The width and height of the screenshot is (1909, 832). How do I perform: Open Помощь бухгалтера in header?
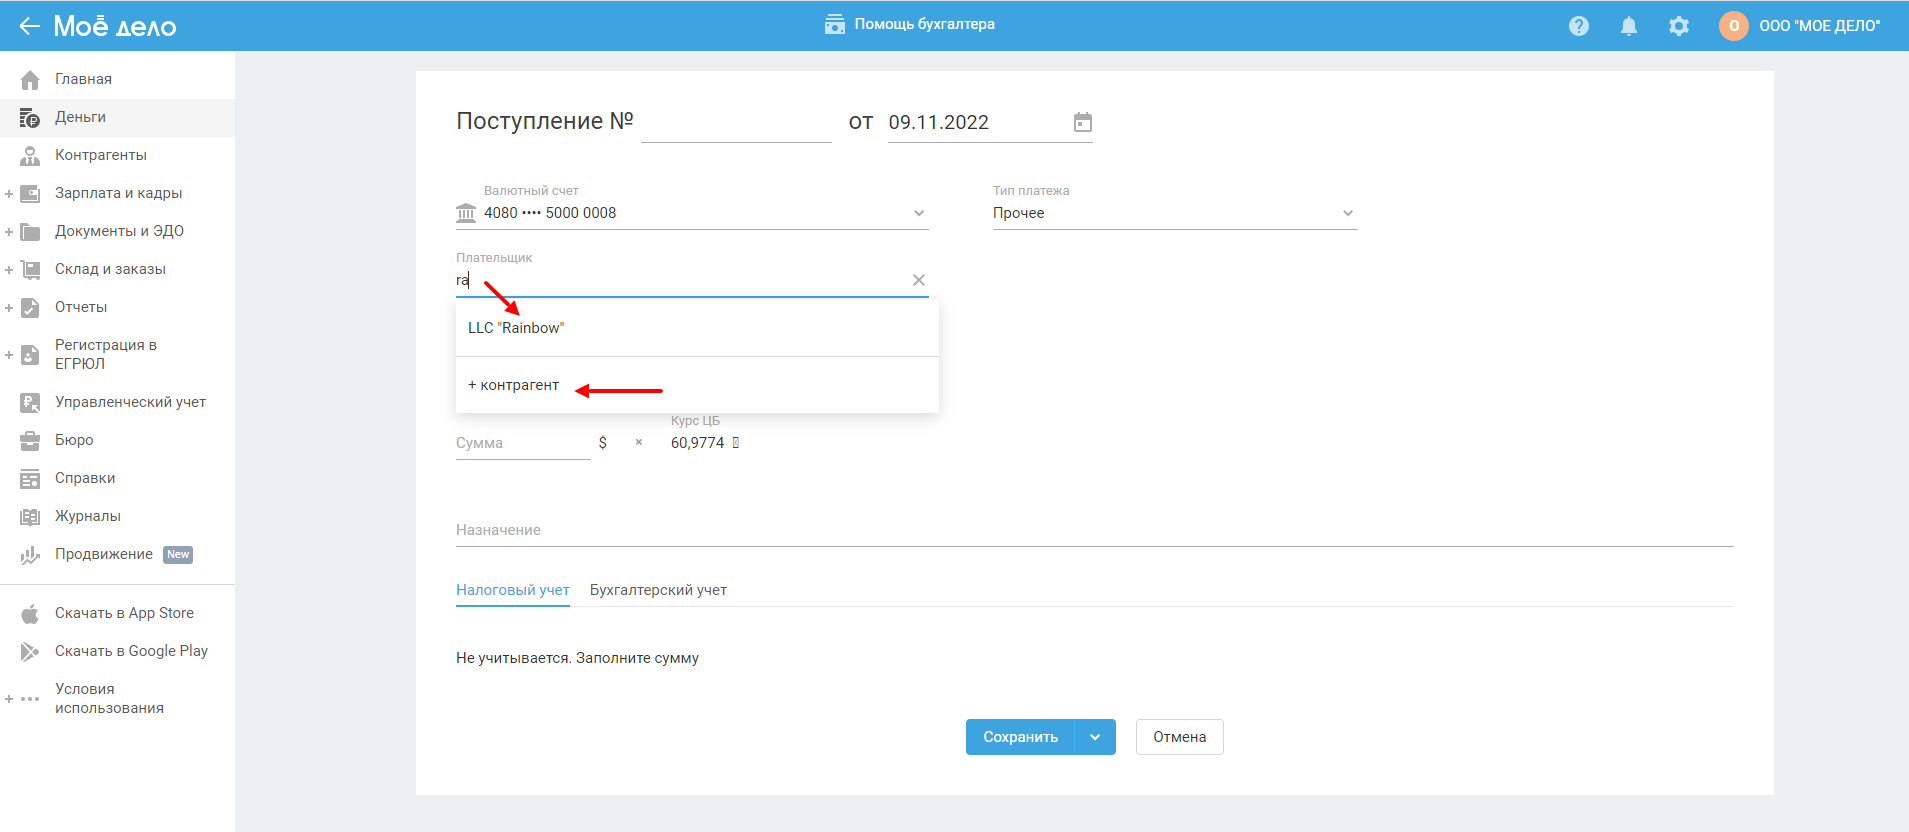[910, 24]
